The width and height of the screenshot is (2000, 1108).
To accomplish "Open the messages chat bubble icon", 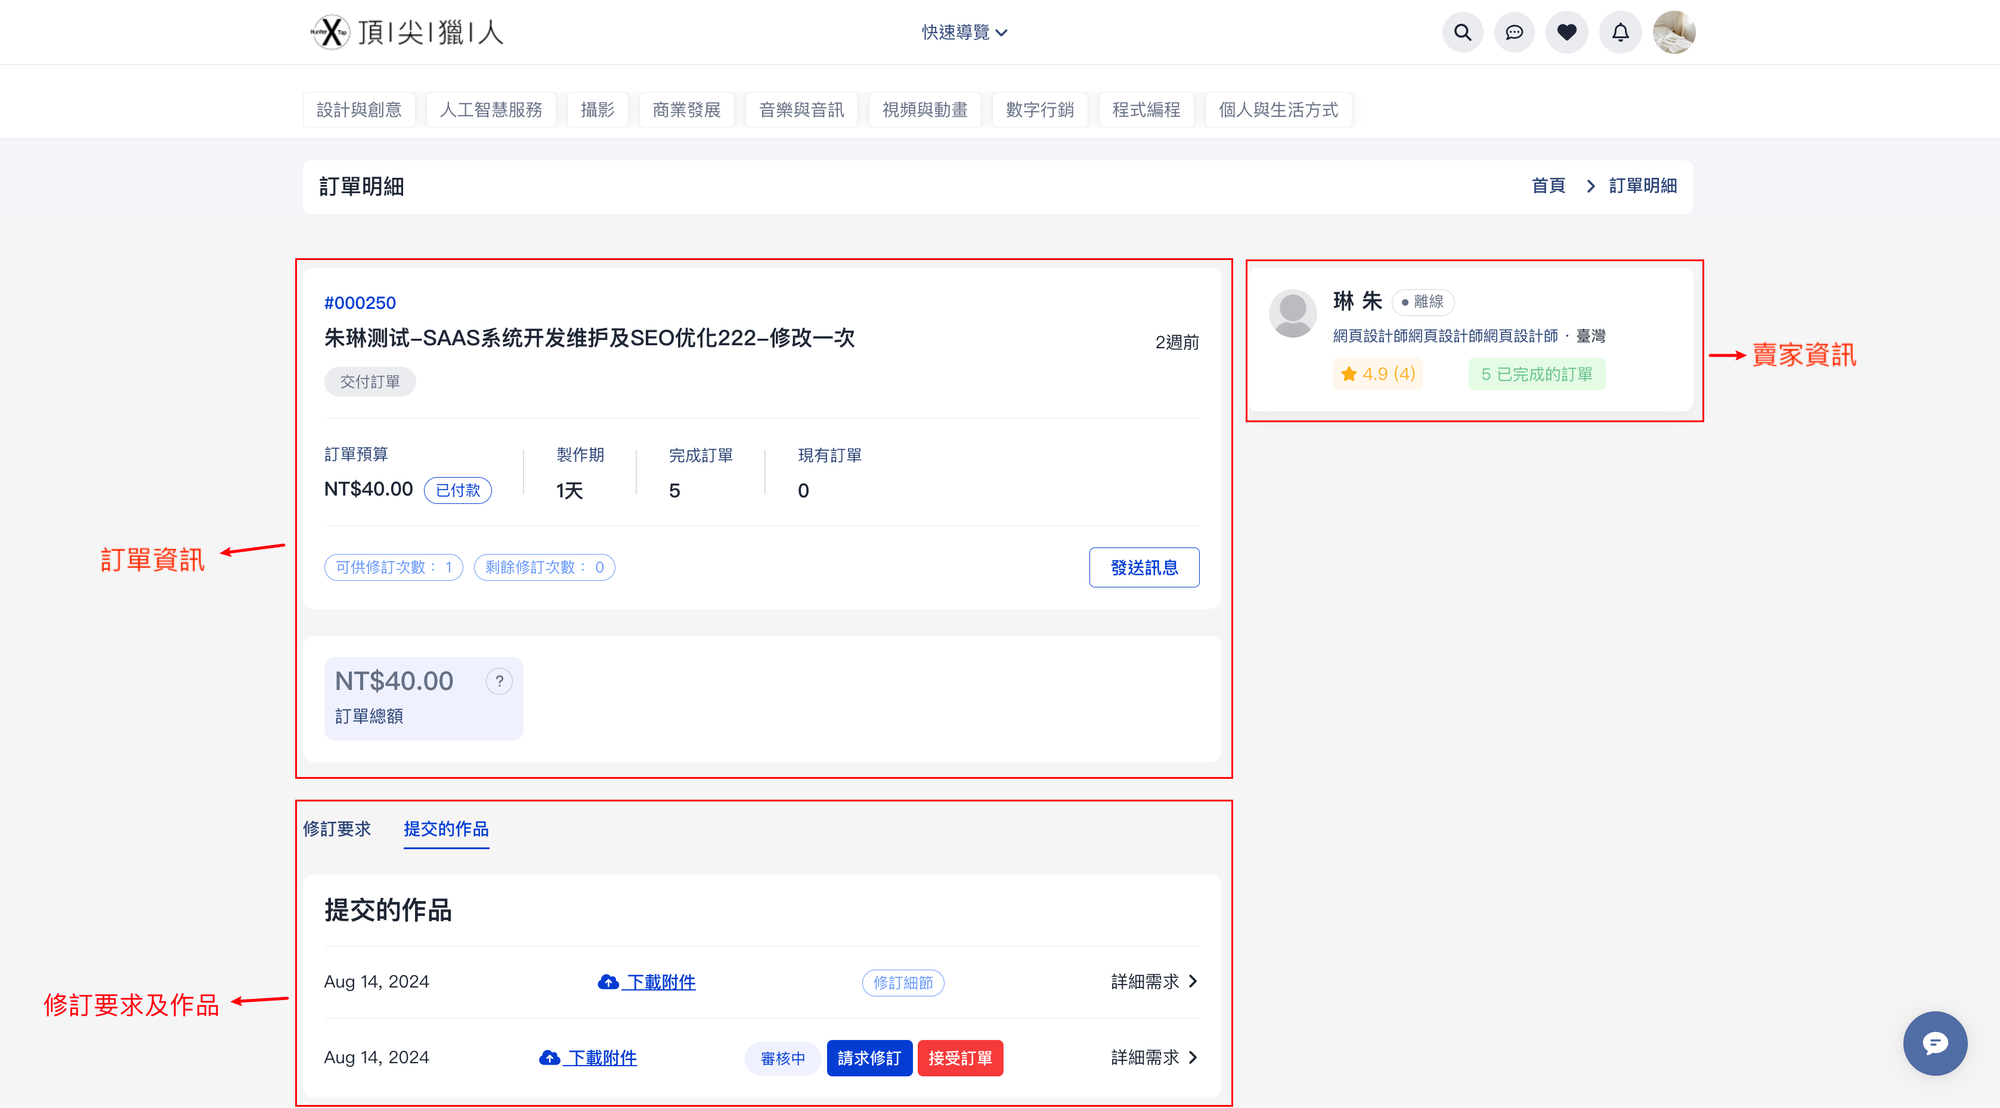I will [x=1514, y=32].
